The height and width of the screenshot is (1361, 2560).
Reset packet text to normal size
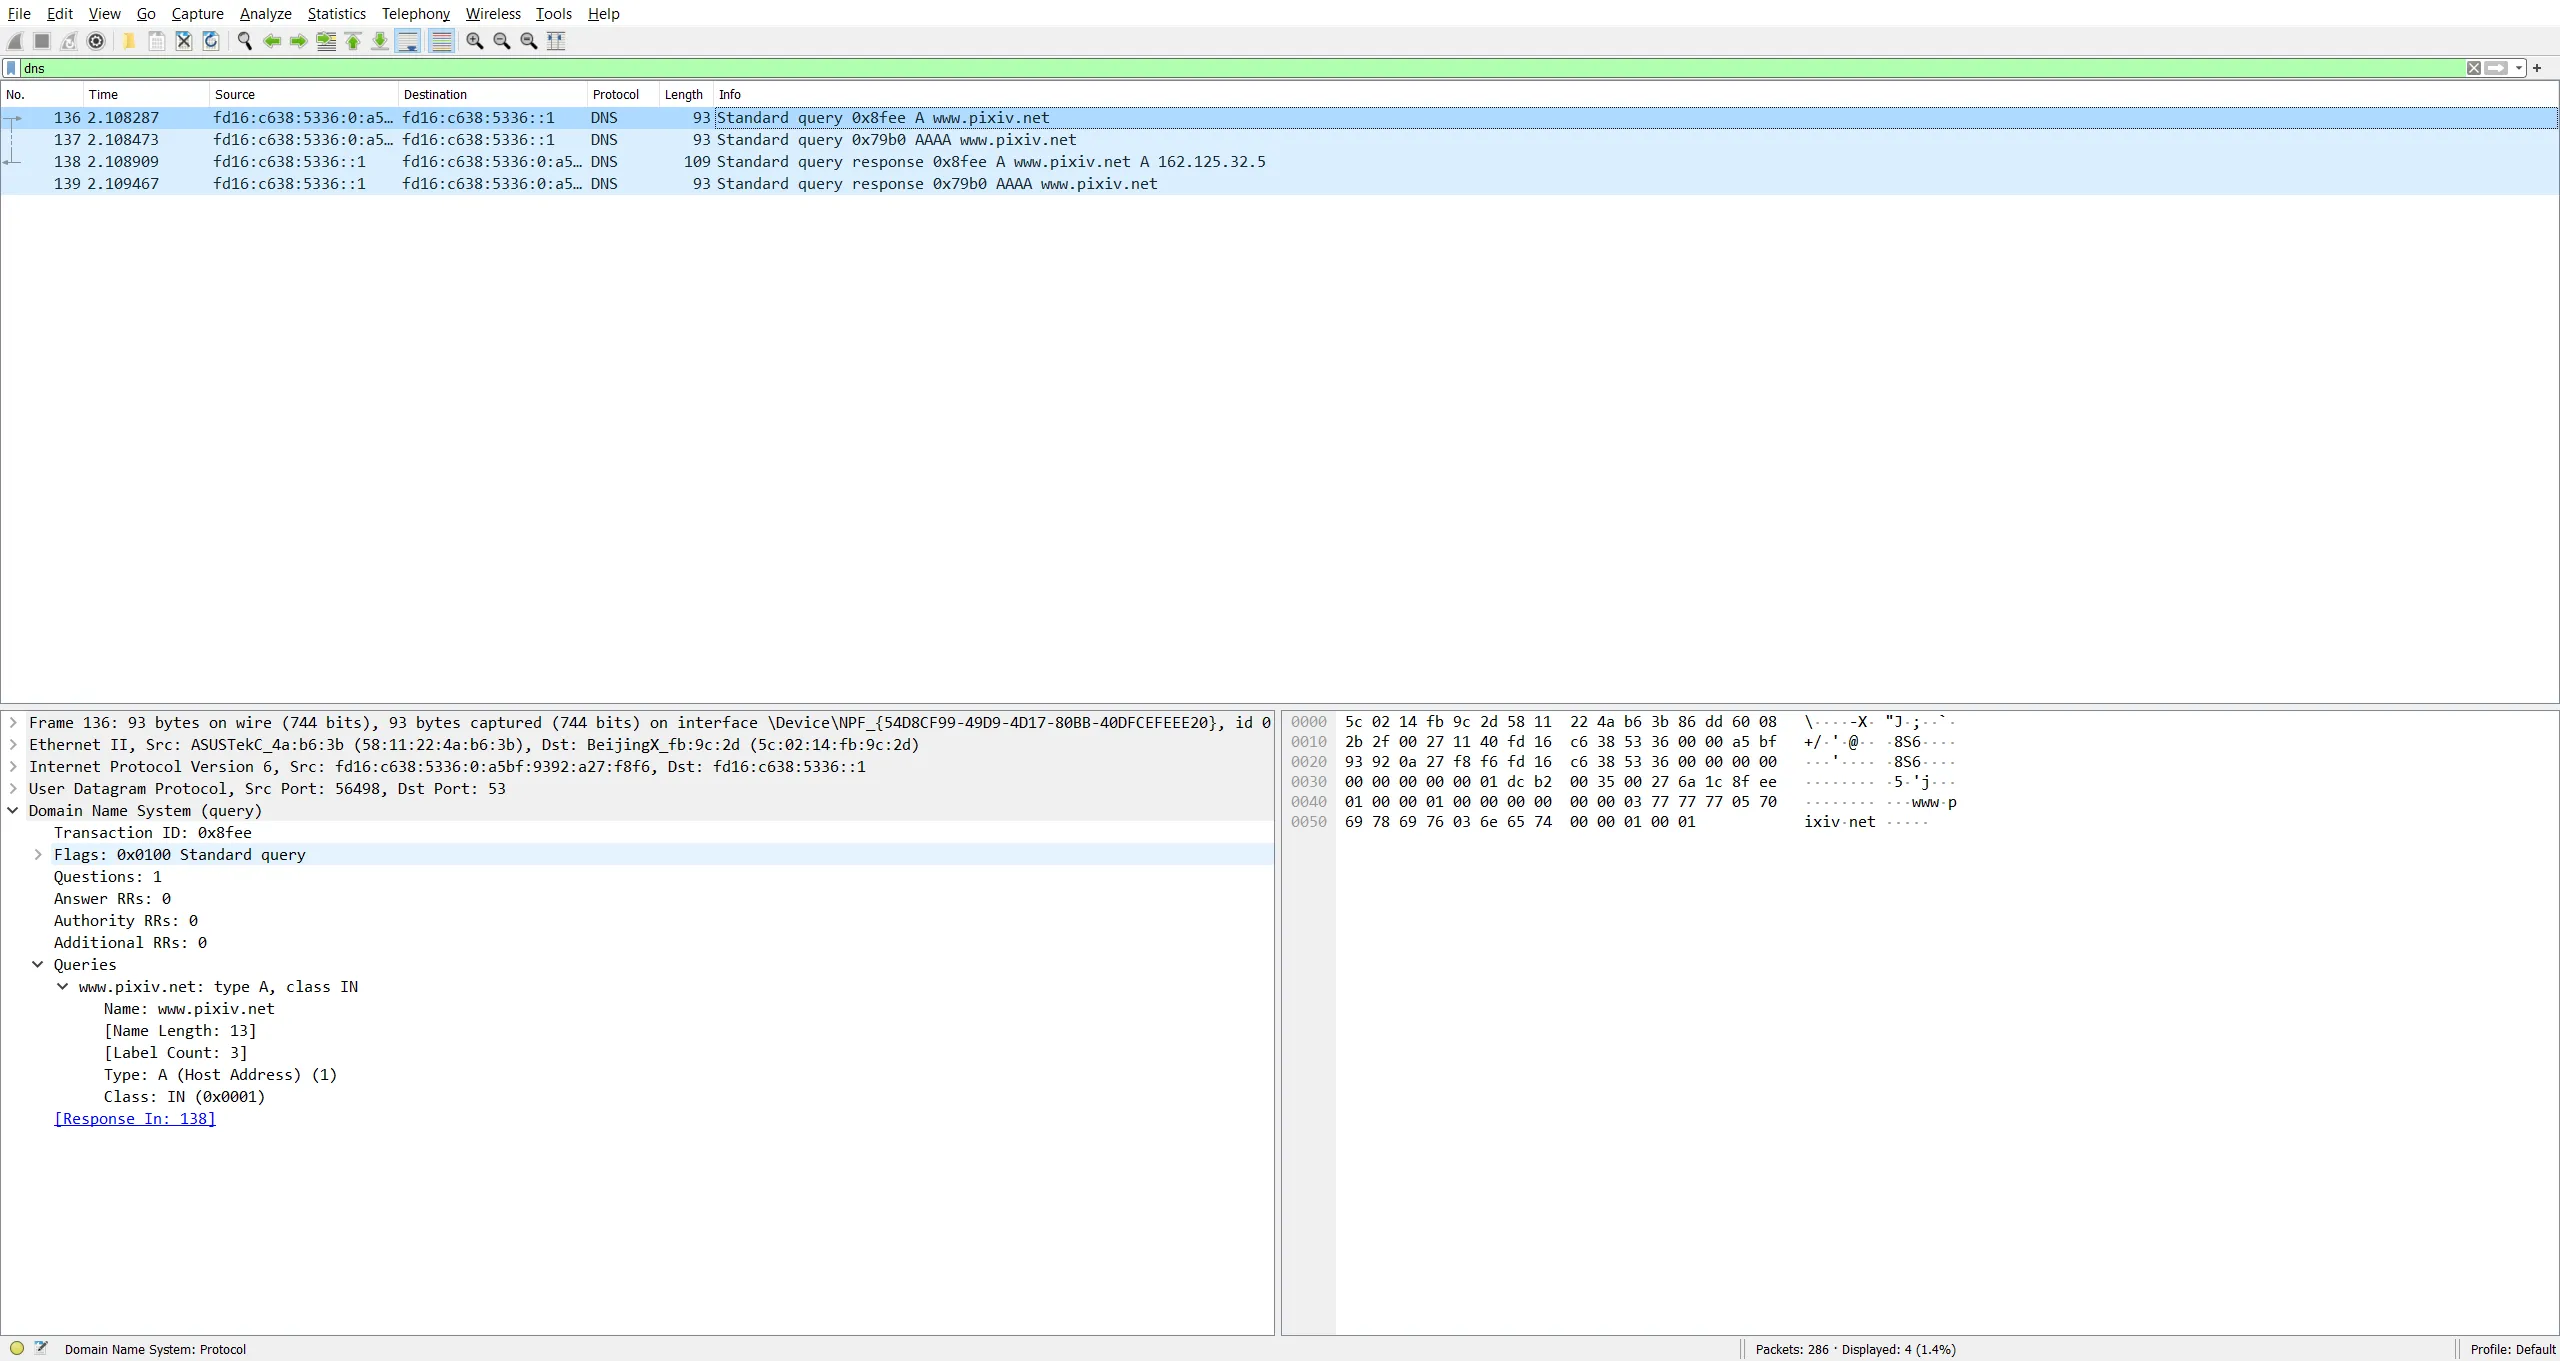[529, 41]
